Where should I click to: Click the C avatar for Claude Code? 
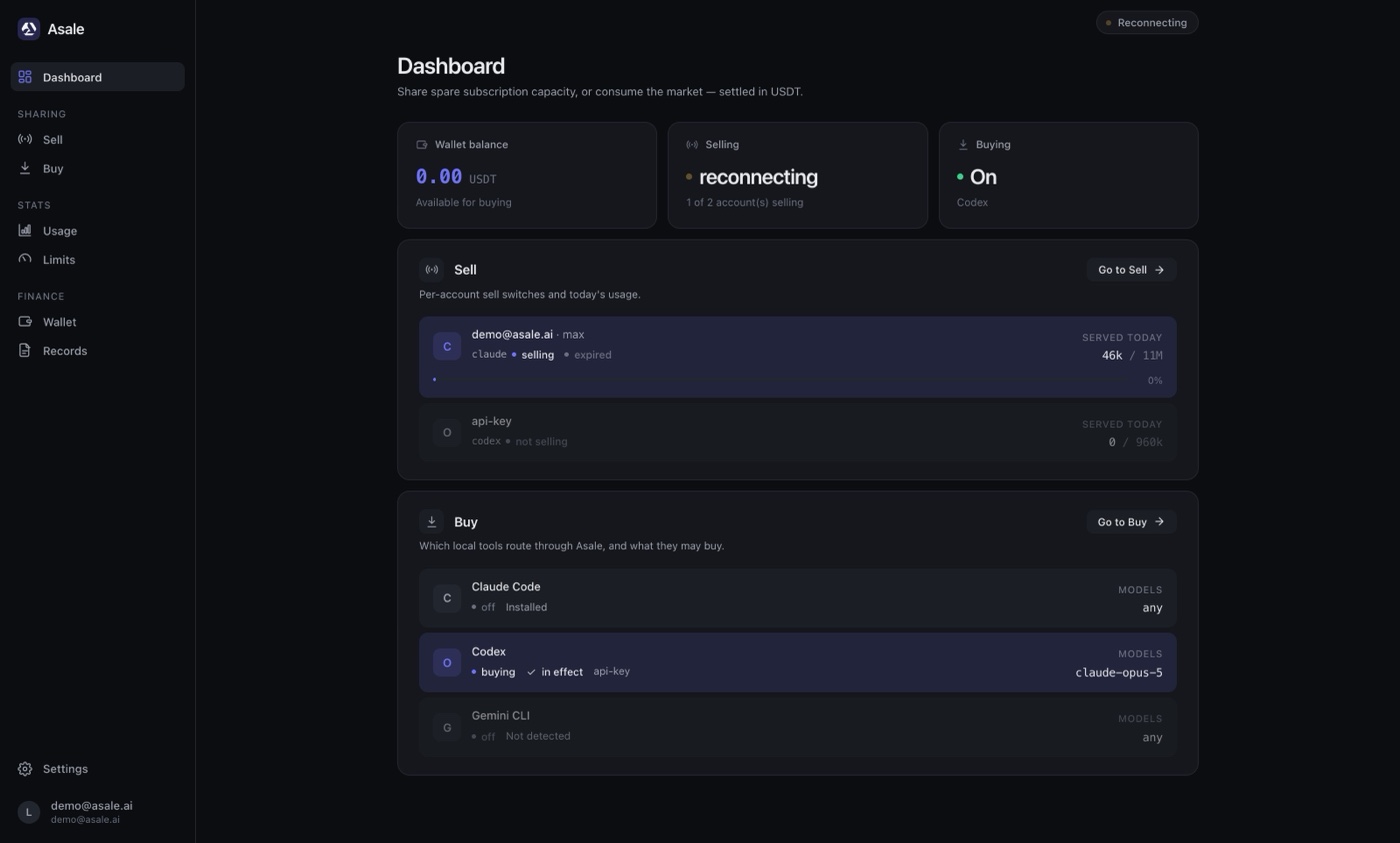click(447, 598)
